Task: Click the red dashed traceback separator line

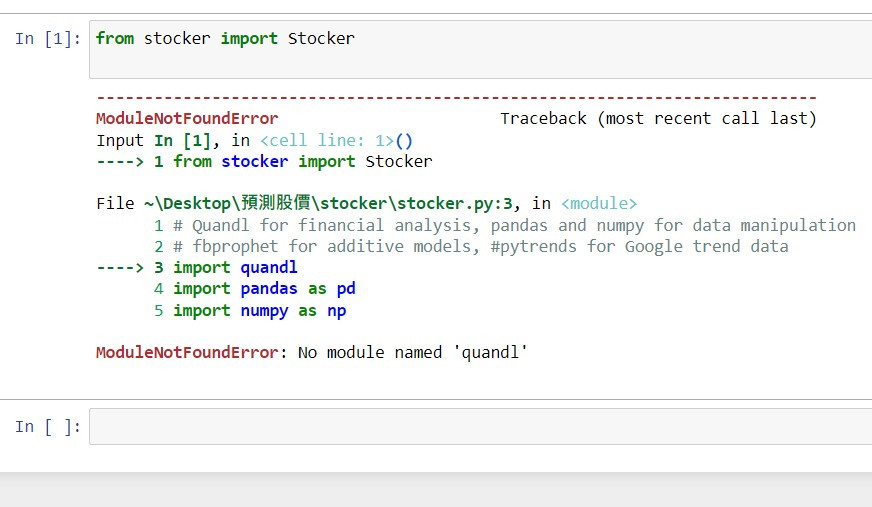Action: pos(456,98)
